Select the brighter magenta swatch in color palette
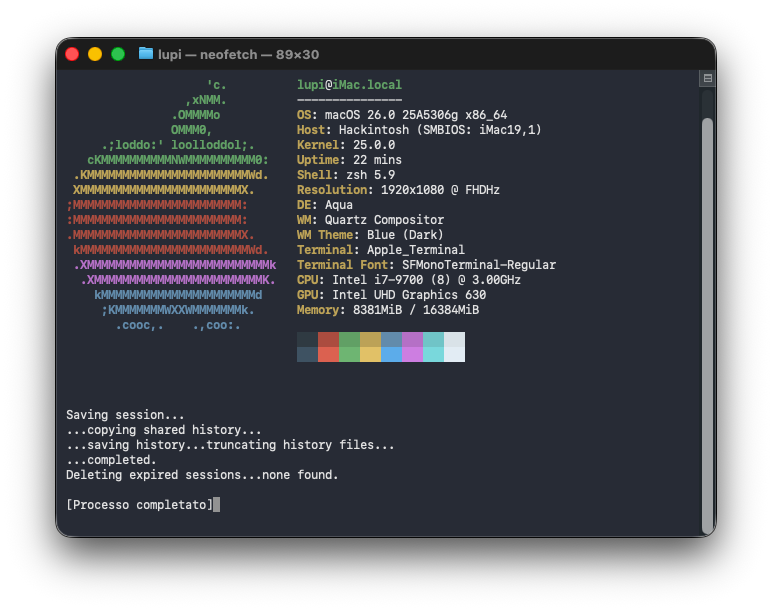This screenshot has width=772, height=611. pyautogui.click(x=413, y=354)
